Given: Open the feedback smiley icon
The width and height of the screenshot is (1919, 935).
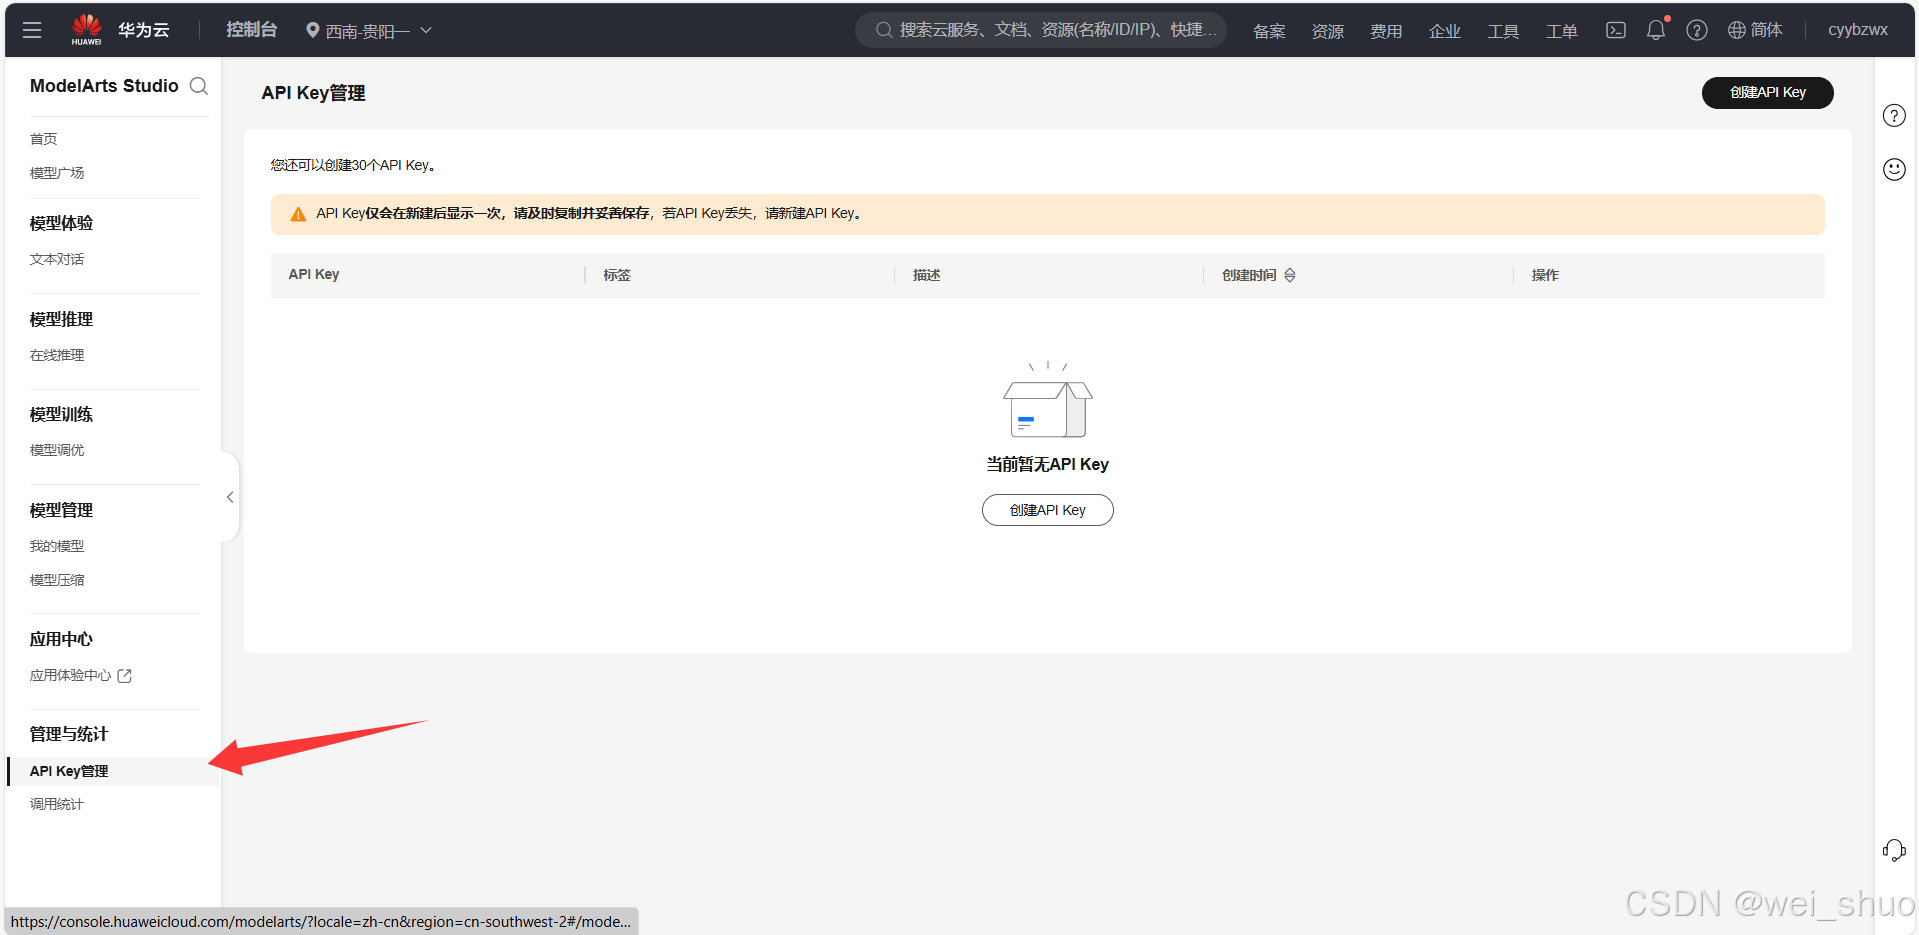Looking at the screenshot, I should point(1894,169).
